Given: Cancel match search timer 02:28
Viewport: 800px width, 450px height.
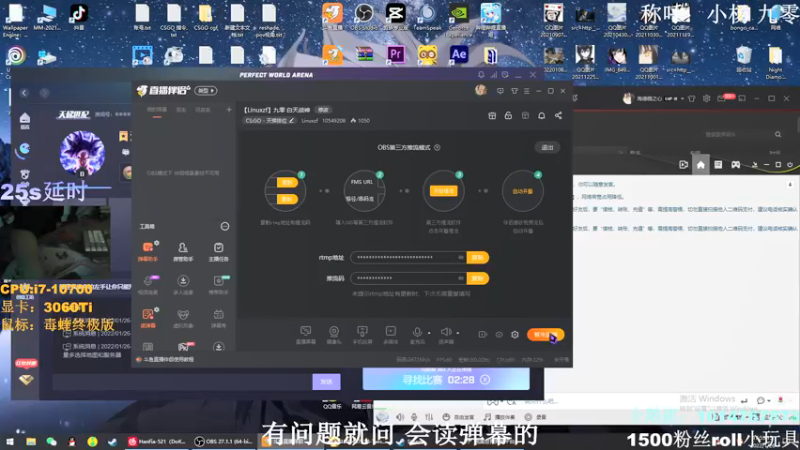Looking at the screenshot, I should (x=485, y=380).
